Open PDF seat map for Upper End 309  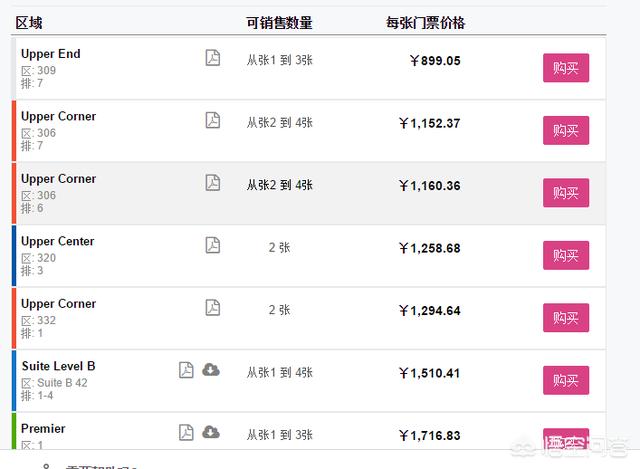pos(213,58)
